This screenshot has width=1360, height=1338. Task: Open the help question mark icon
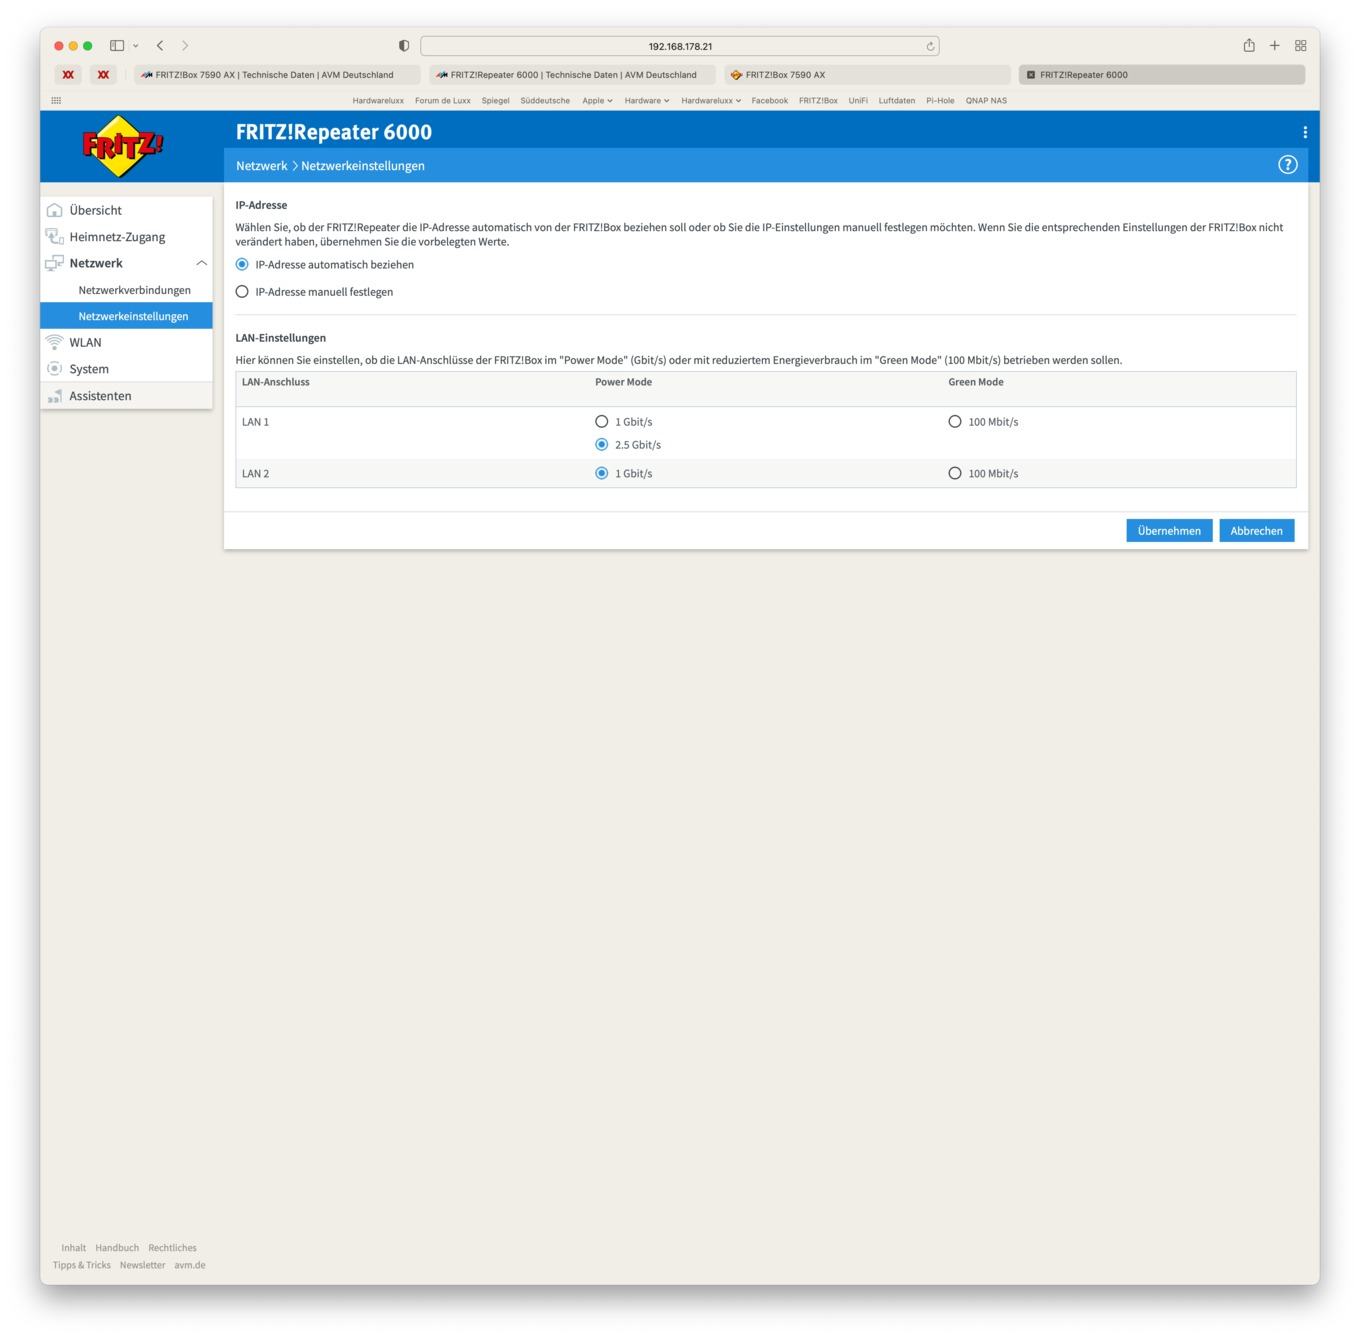click(1288, 165)
